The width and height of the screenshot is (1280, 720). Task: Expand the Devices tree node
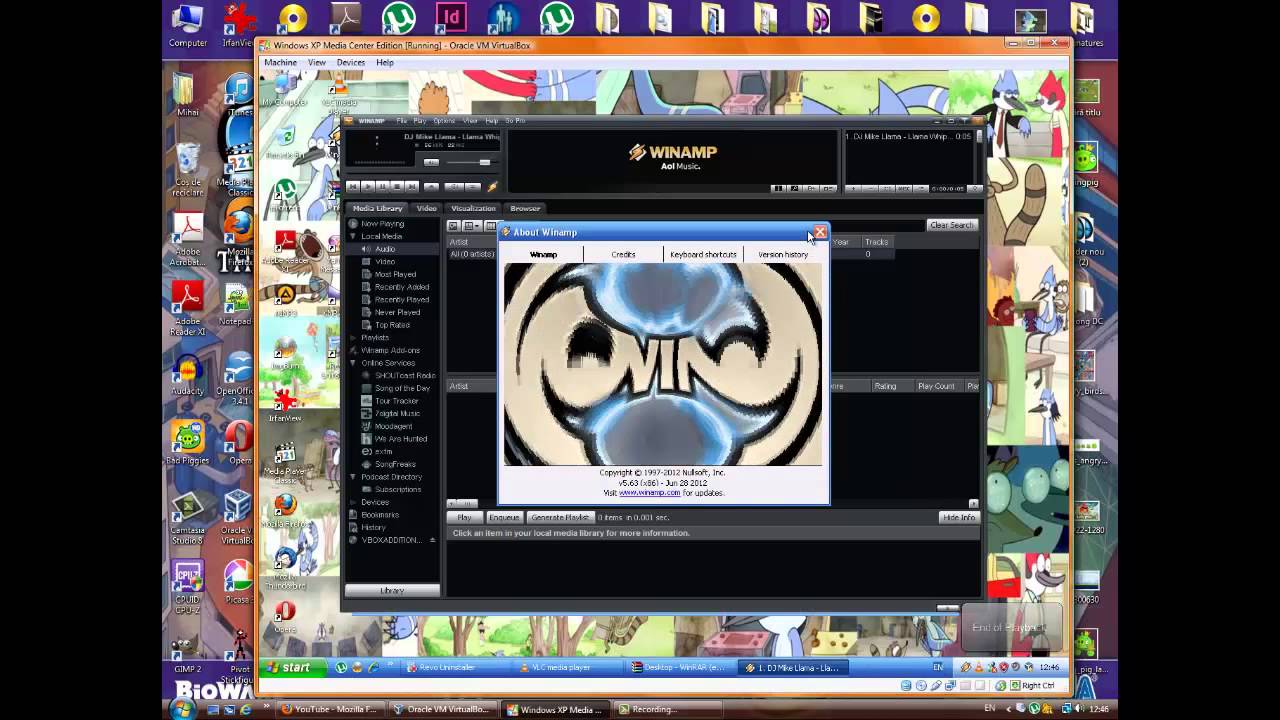(353, 502)
